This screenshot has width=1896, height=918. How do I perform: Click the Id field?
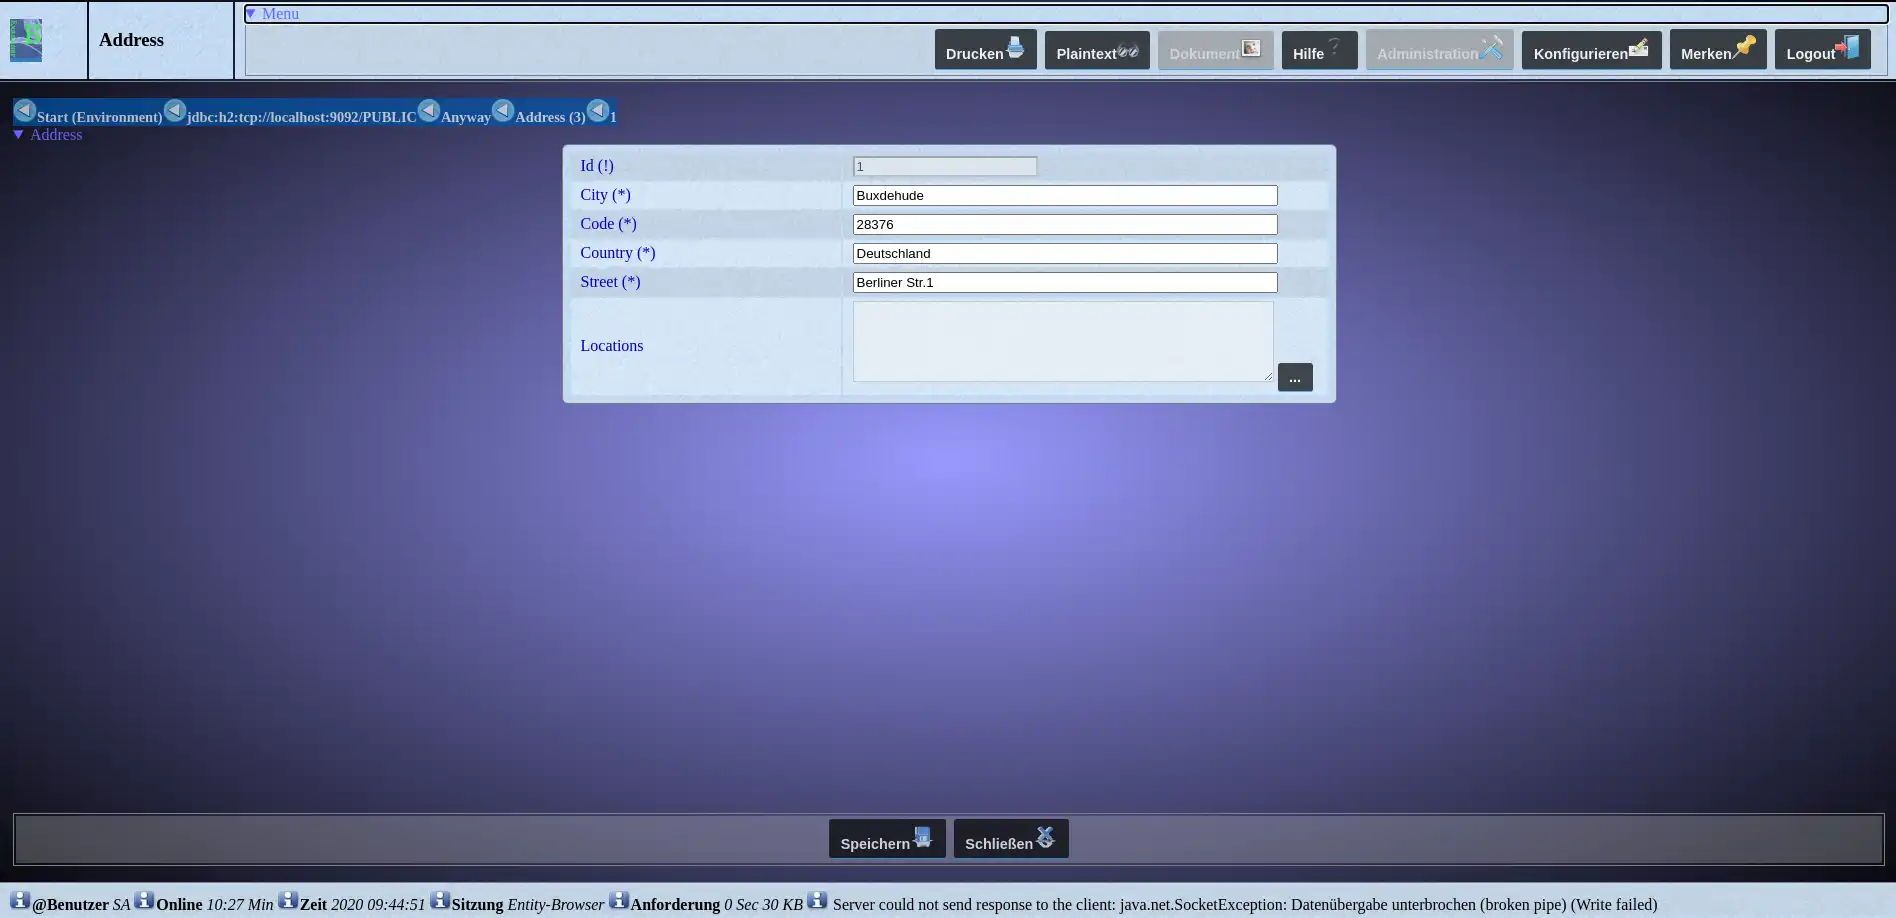coord(945,167)
